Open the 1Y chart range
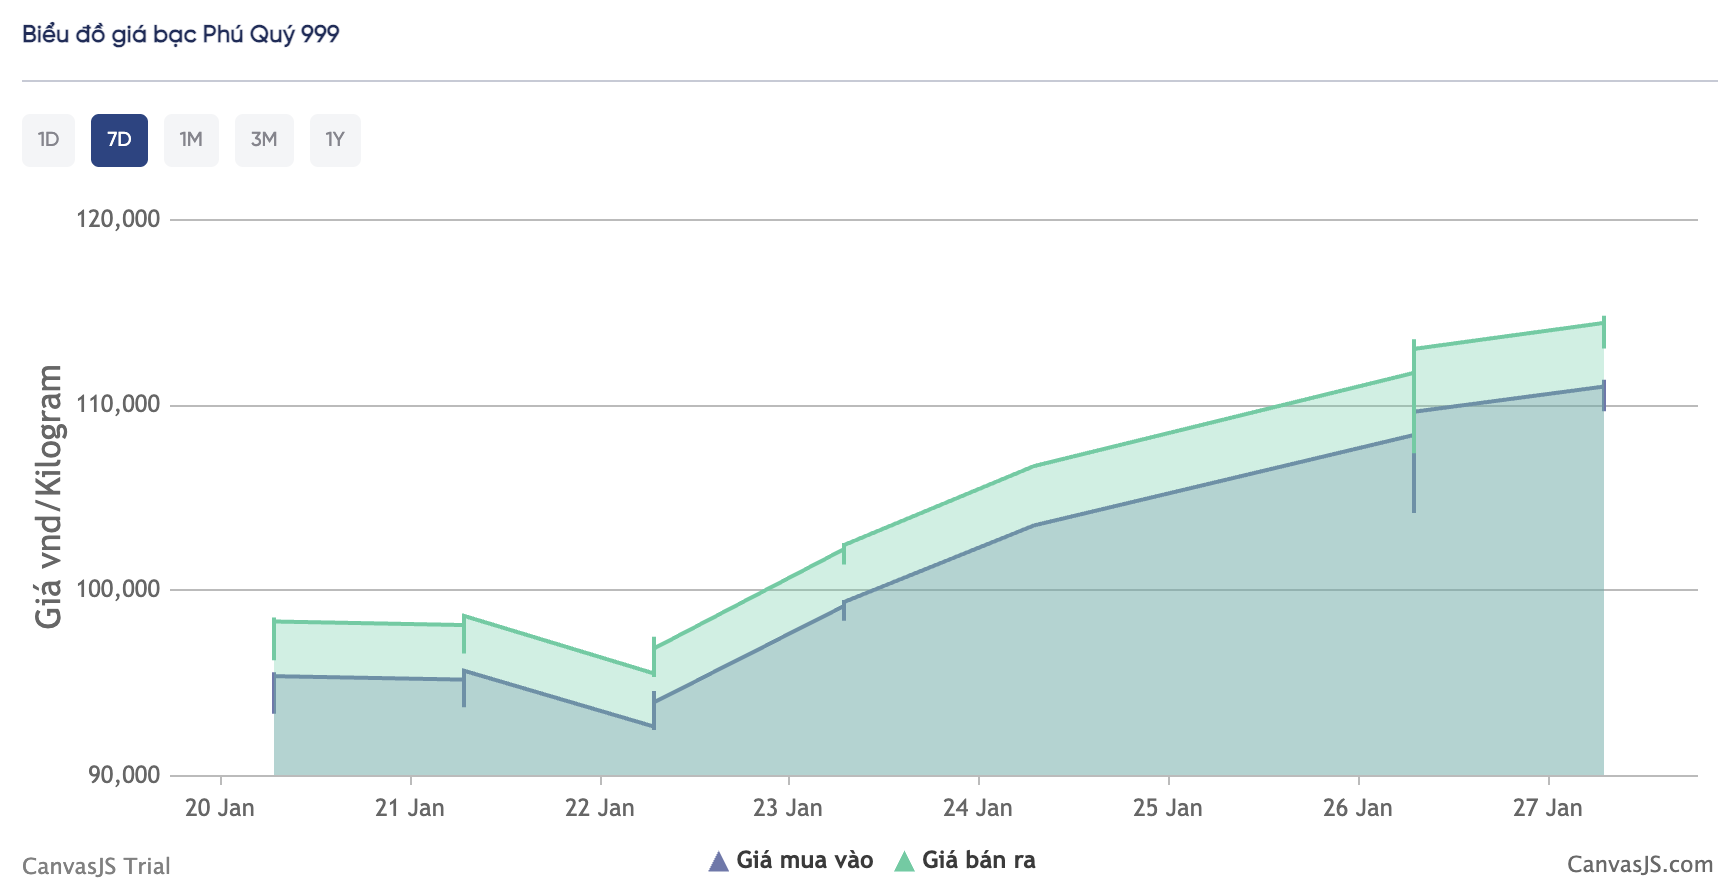This screenshot has width=1720, height=896. [x=335, y=140]
